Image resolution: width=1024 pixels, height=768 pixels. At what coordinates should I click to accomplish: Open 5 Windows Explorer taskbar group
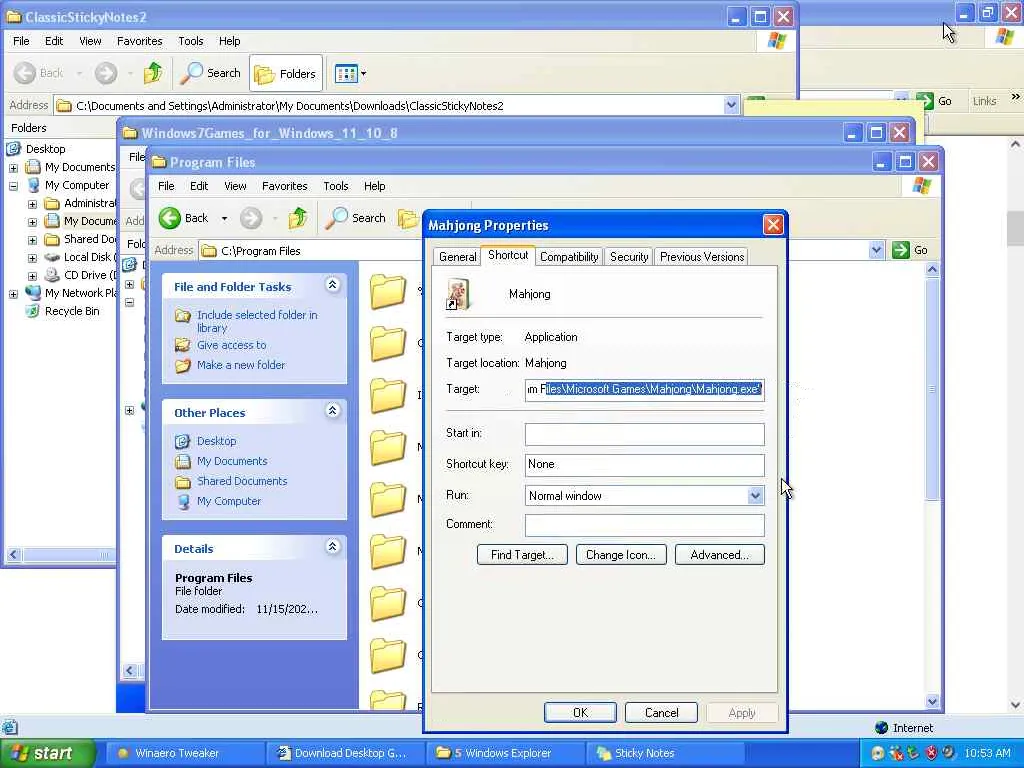pos(504,754)
